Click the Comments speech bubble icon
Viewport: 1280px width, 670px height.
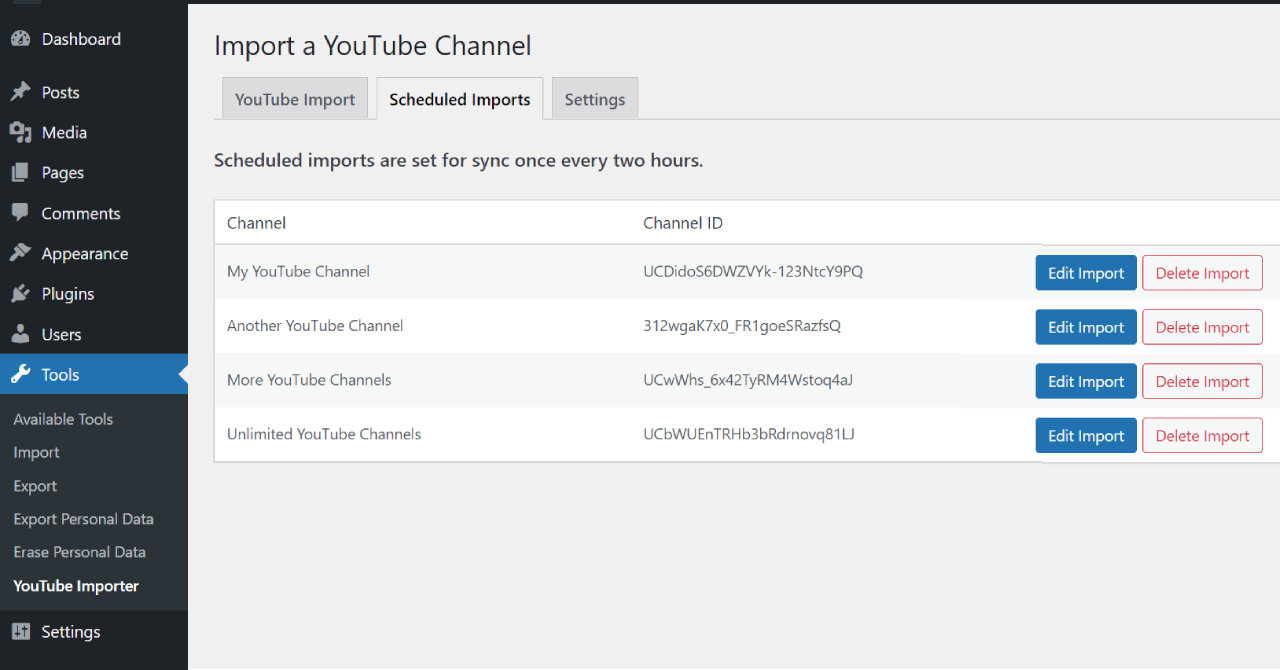20,213
